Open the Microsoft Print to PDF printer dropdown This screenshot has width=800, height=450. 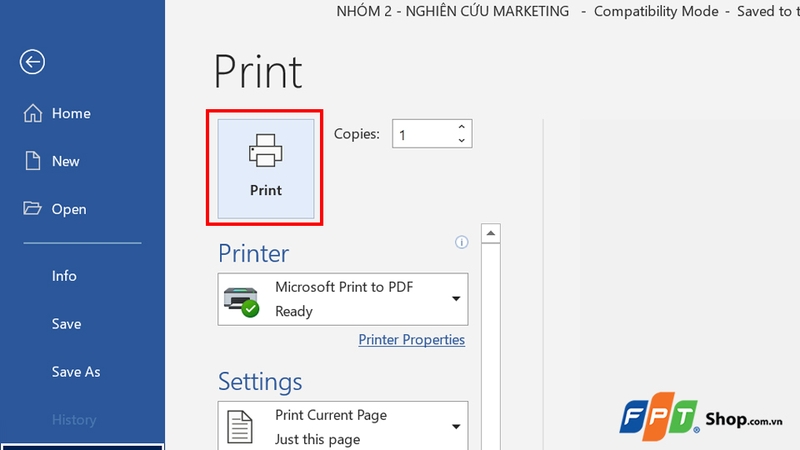coord(343,299)
